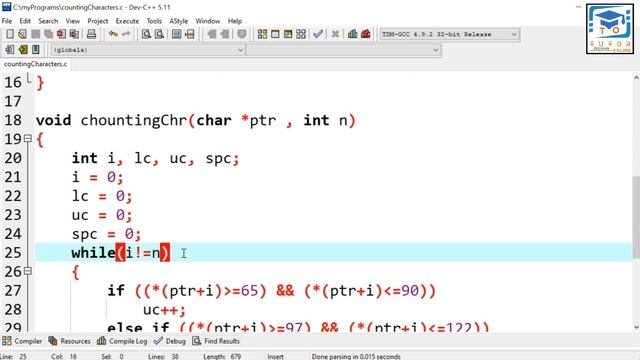Image resolution: width=640 pixels, height=360 pixels.
Task: Click the 'Insert' mode status bar indicator
Action: point(275,356)
